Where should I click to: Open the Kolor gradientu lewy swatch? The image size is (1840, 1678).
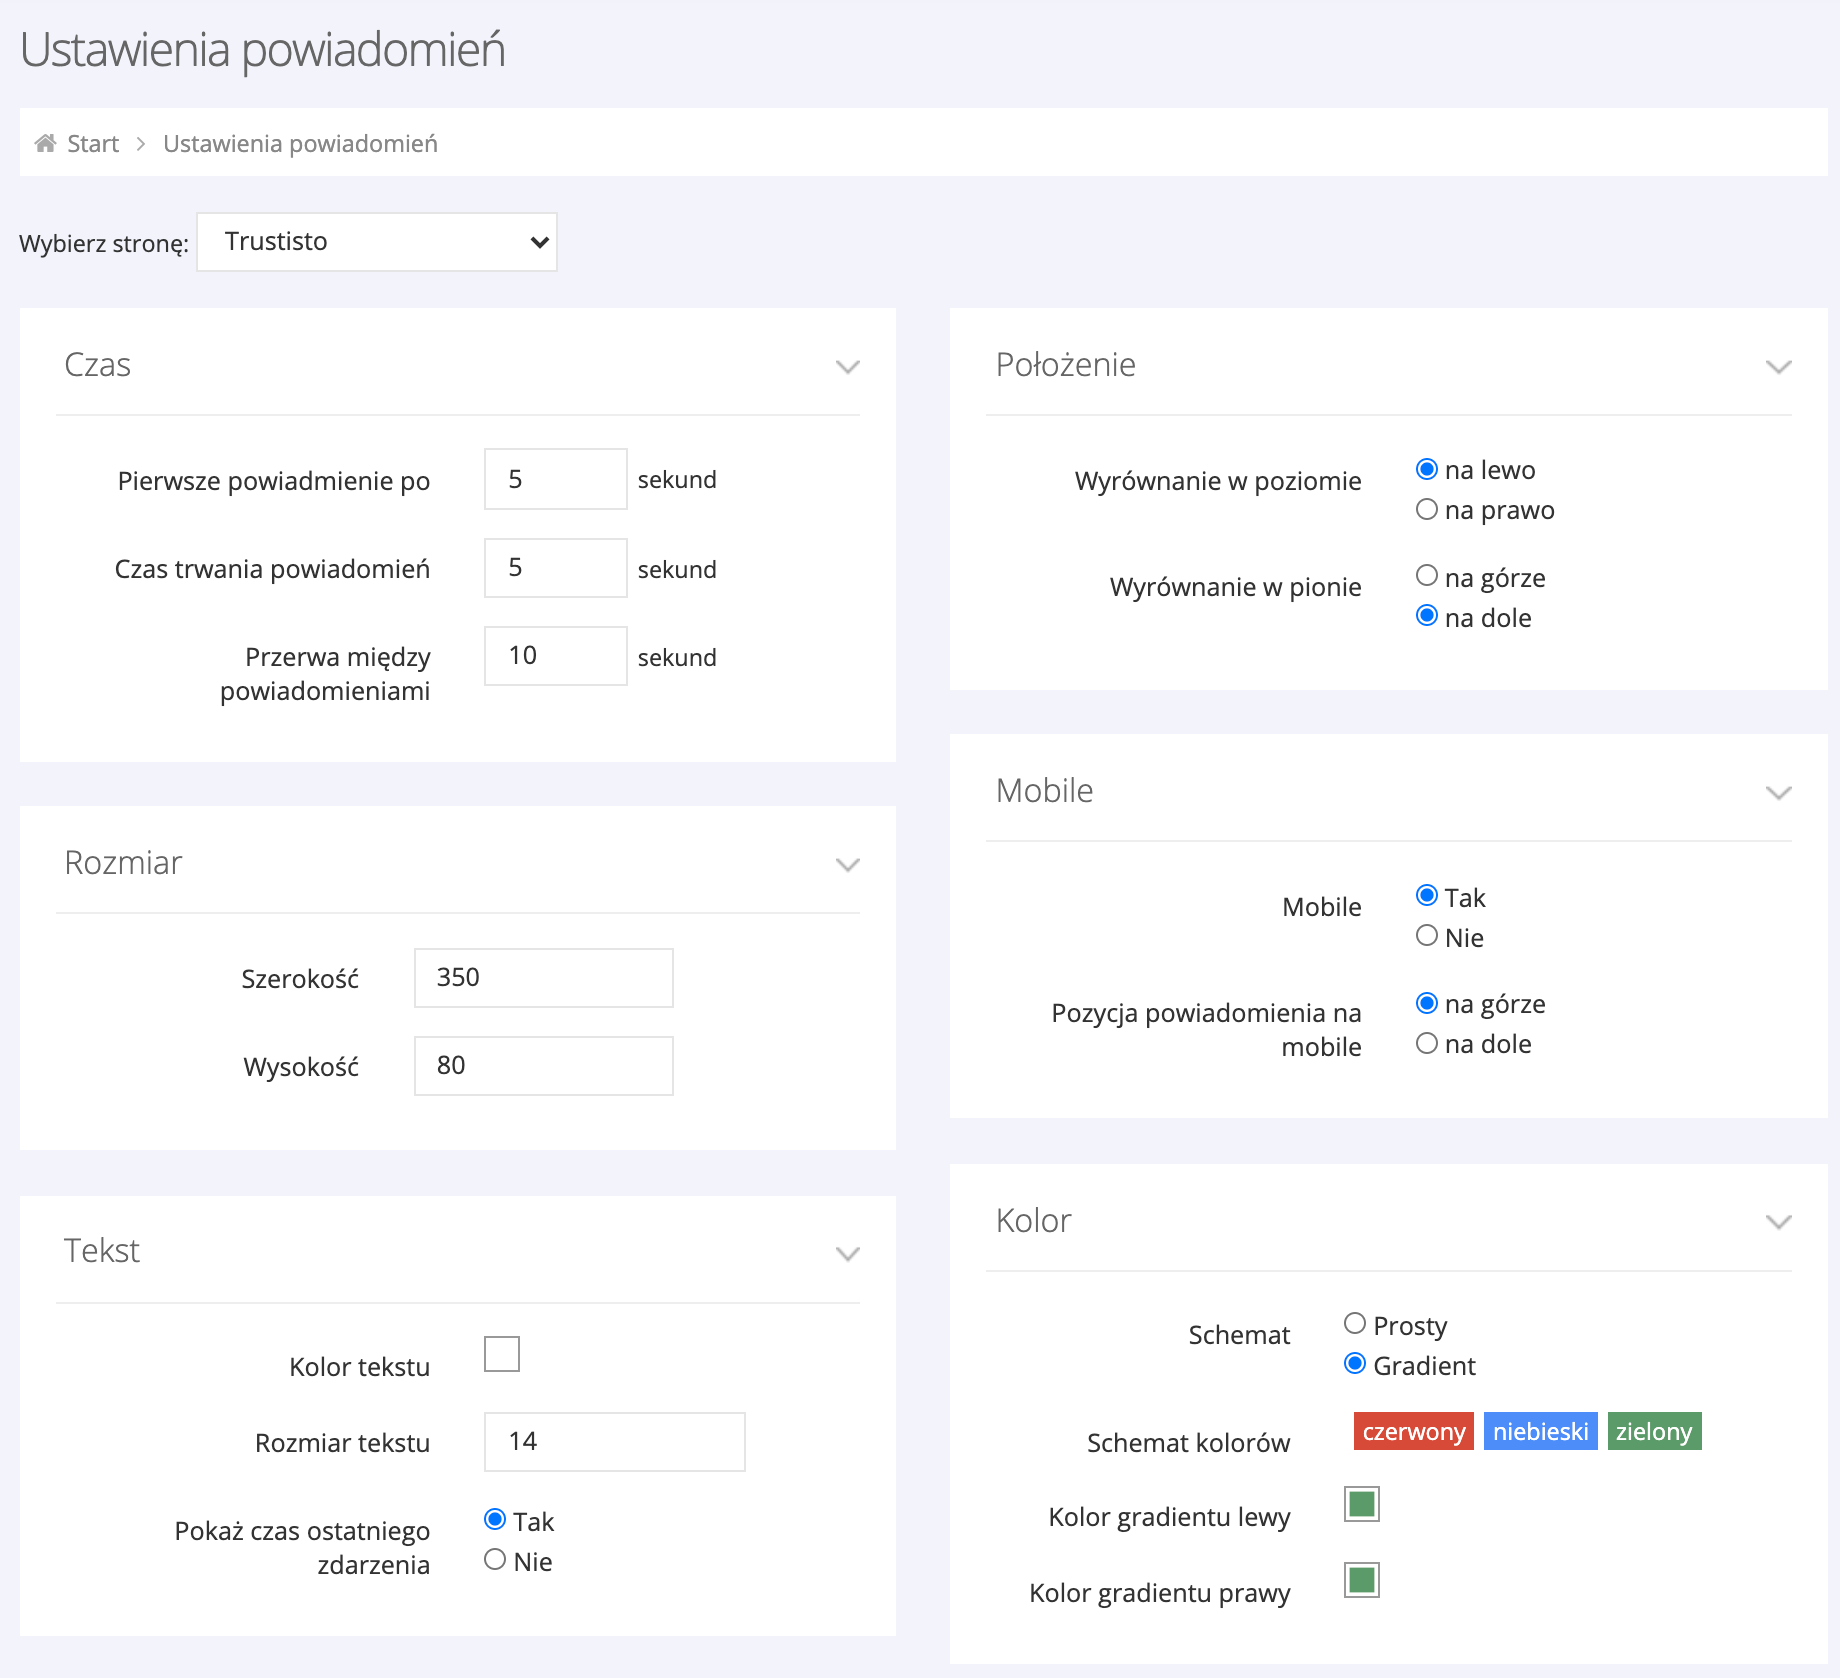click(1361, 1504)
